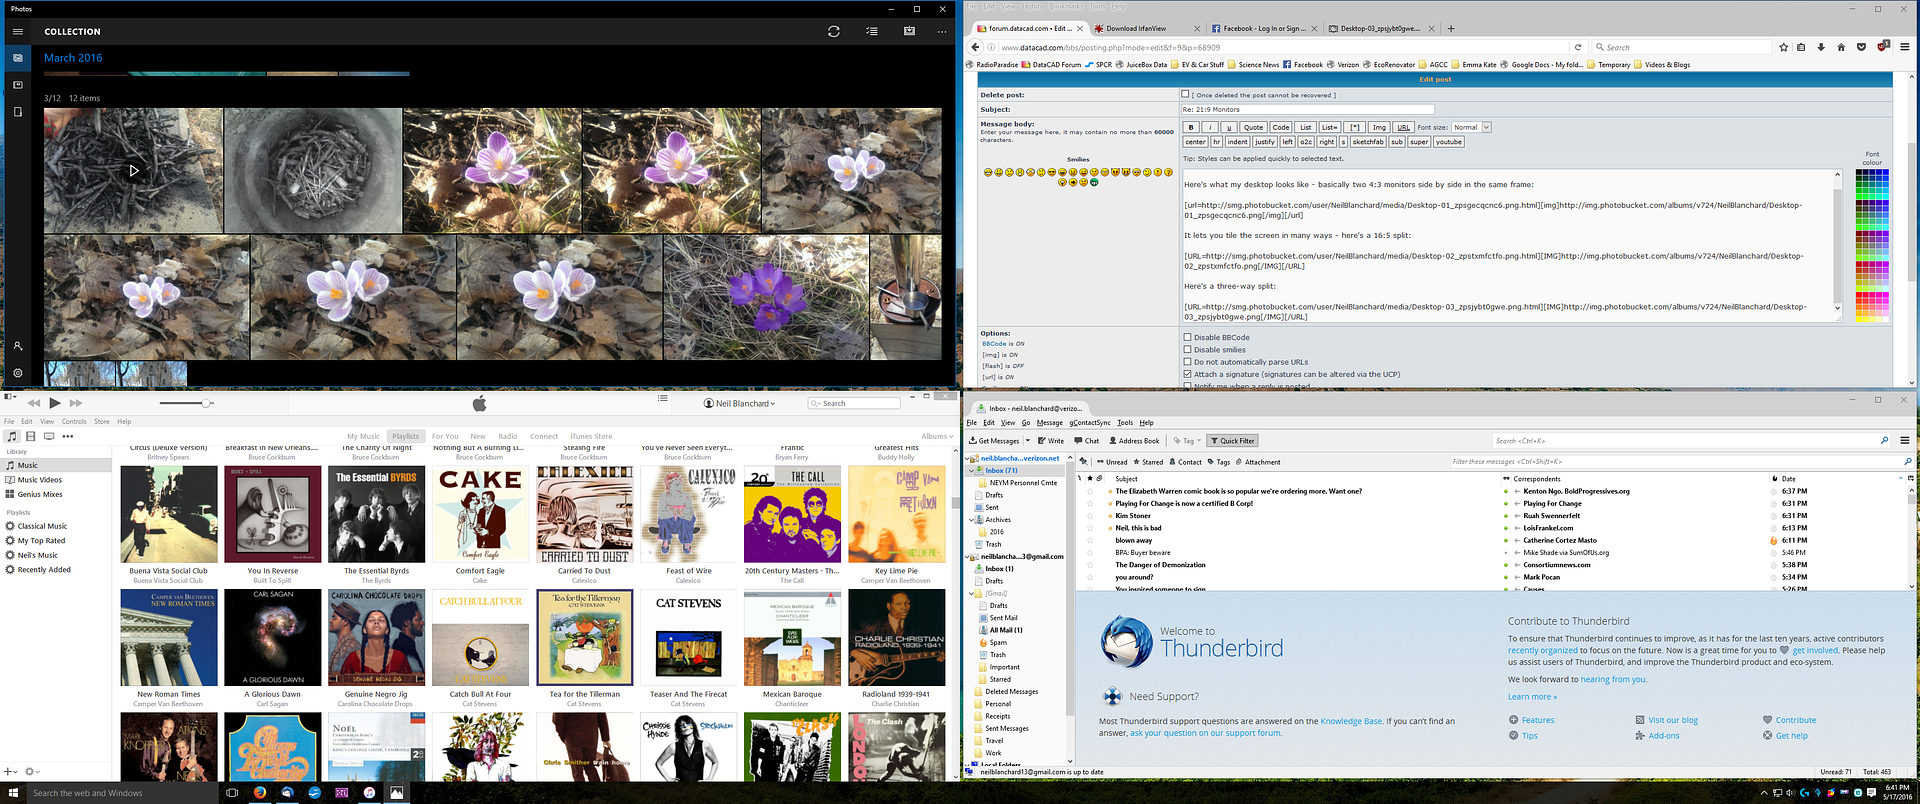Click Thunderbird Write button

pyautogui.click(x=1050, y=440)
